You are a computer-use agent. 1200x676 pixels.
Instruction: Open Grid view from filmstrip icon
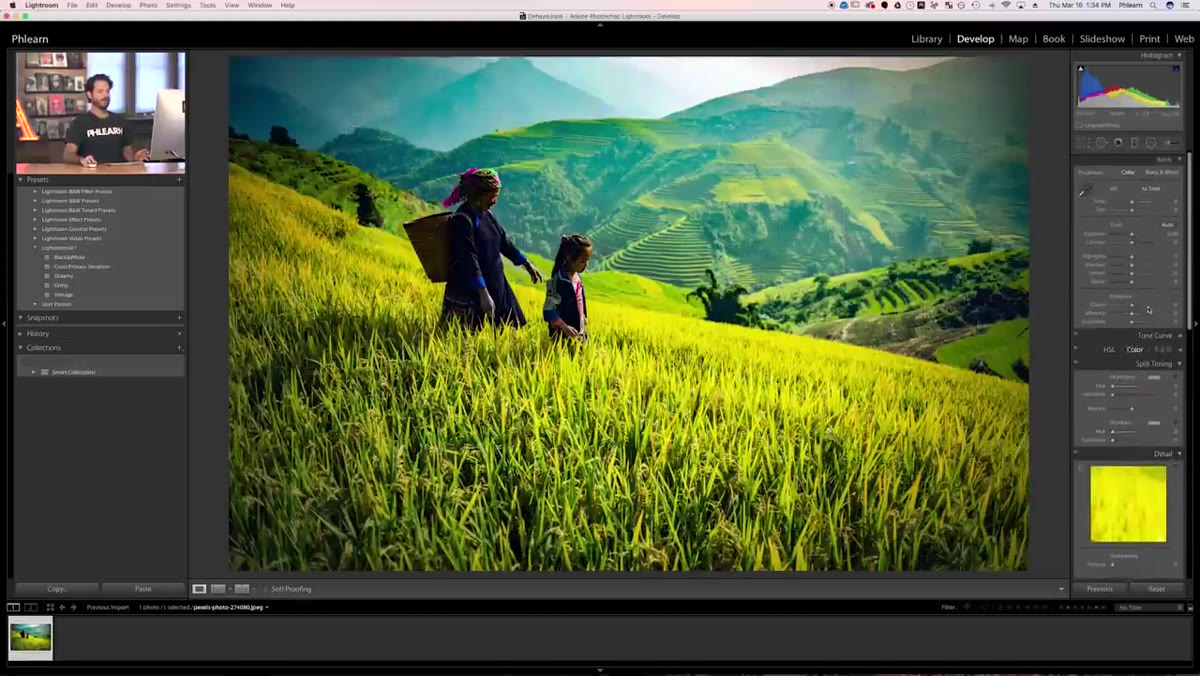[50, 607]
